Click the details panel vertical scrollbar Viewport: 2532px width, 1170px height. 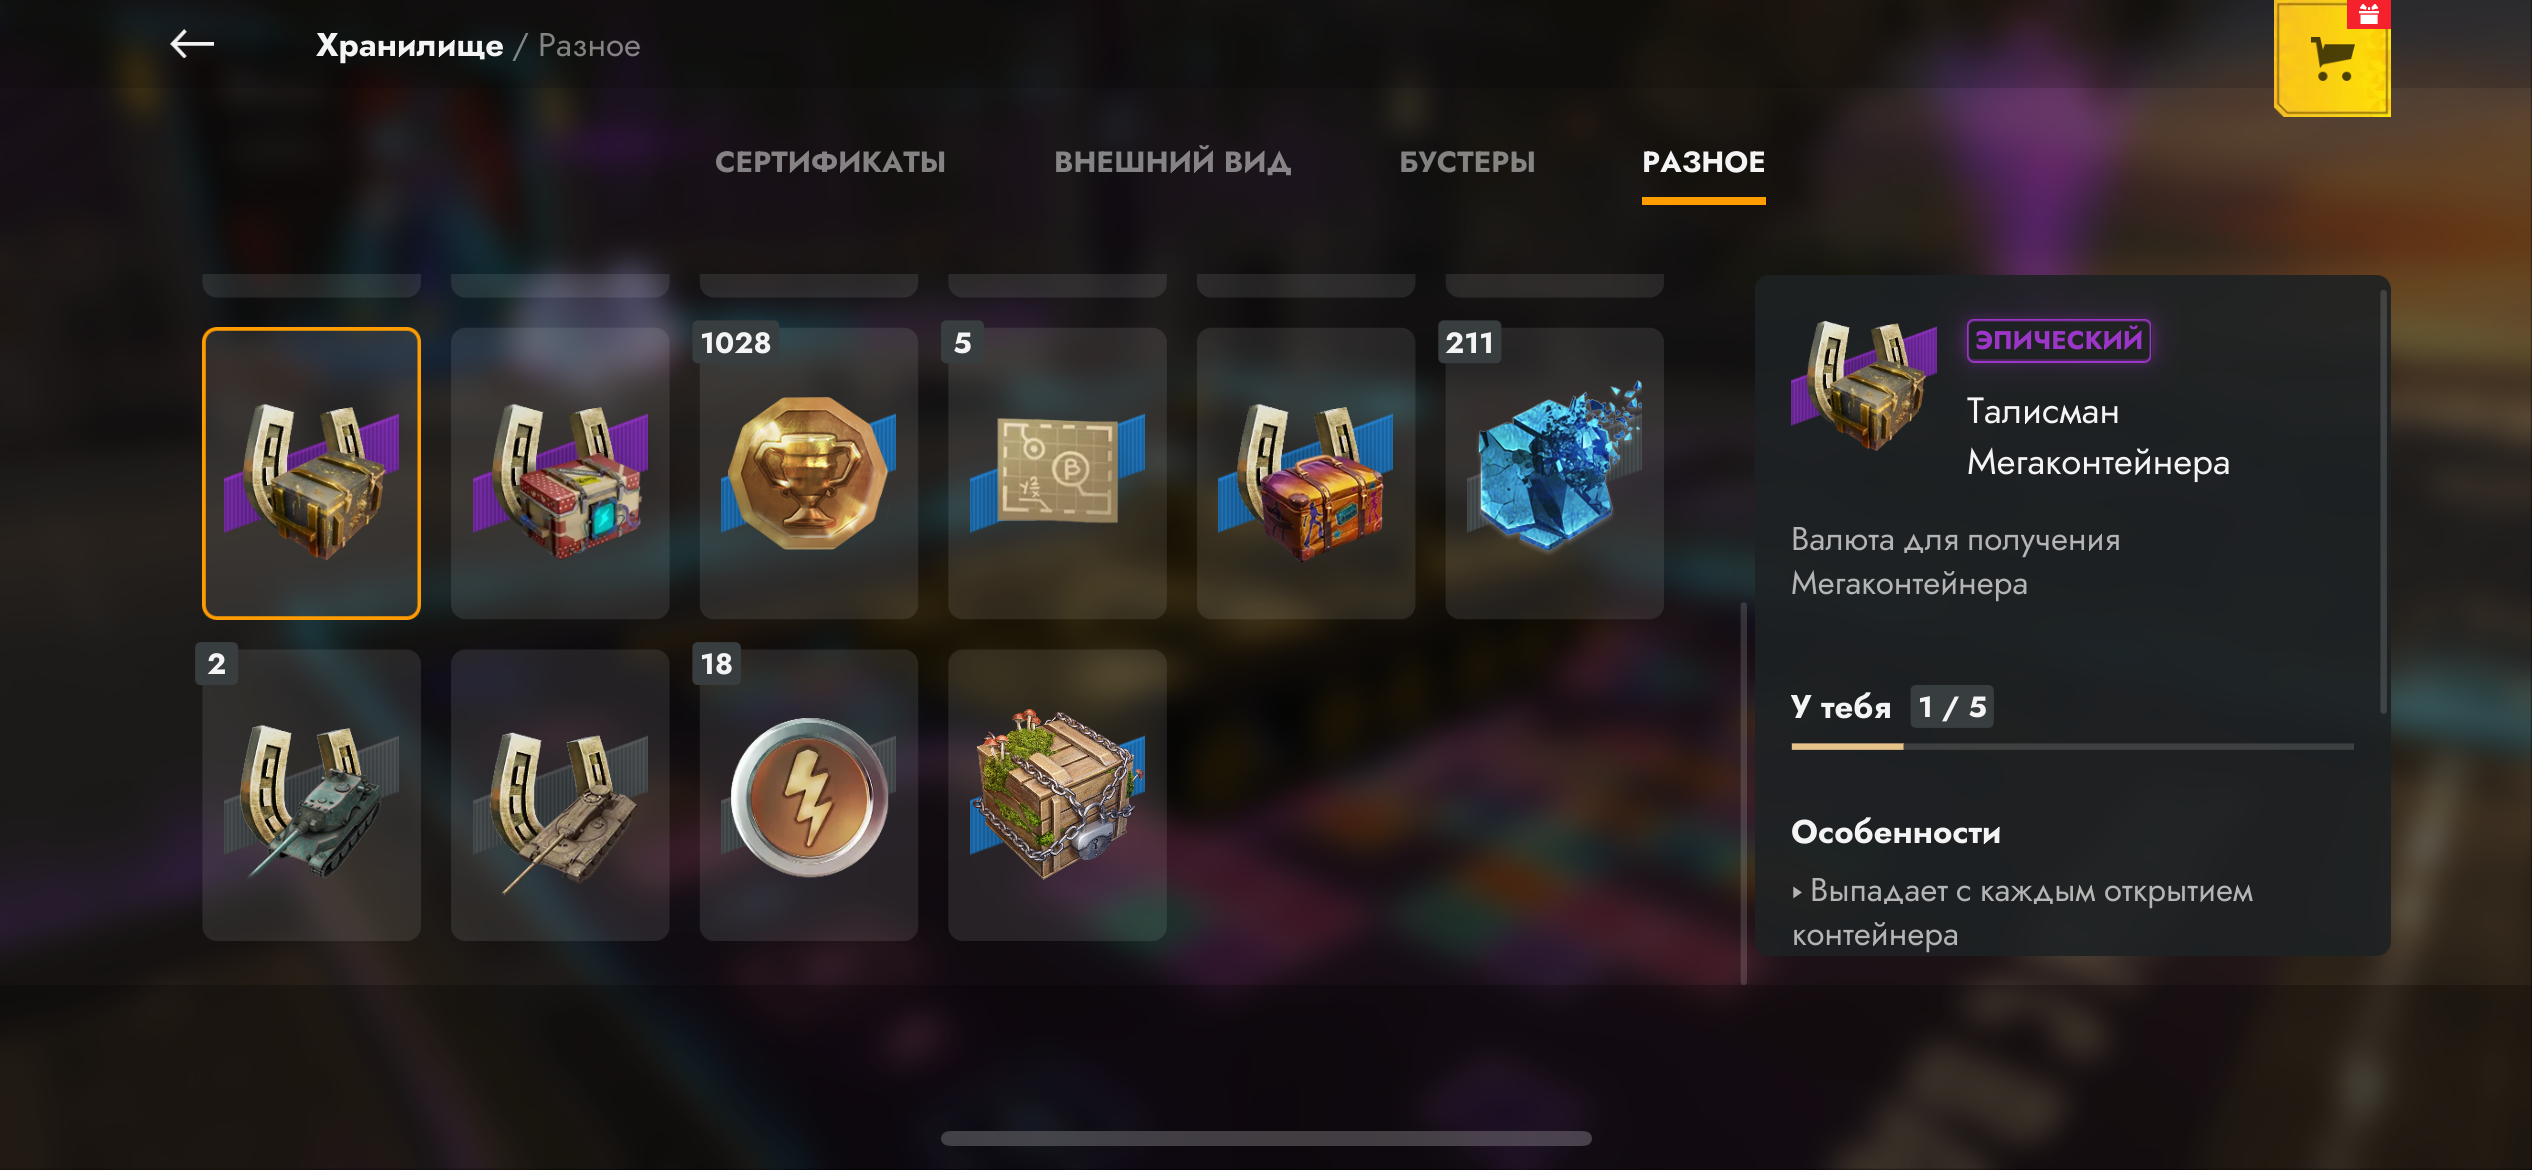pos(2385,500)
